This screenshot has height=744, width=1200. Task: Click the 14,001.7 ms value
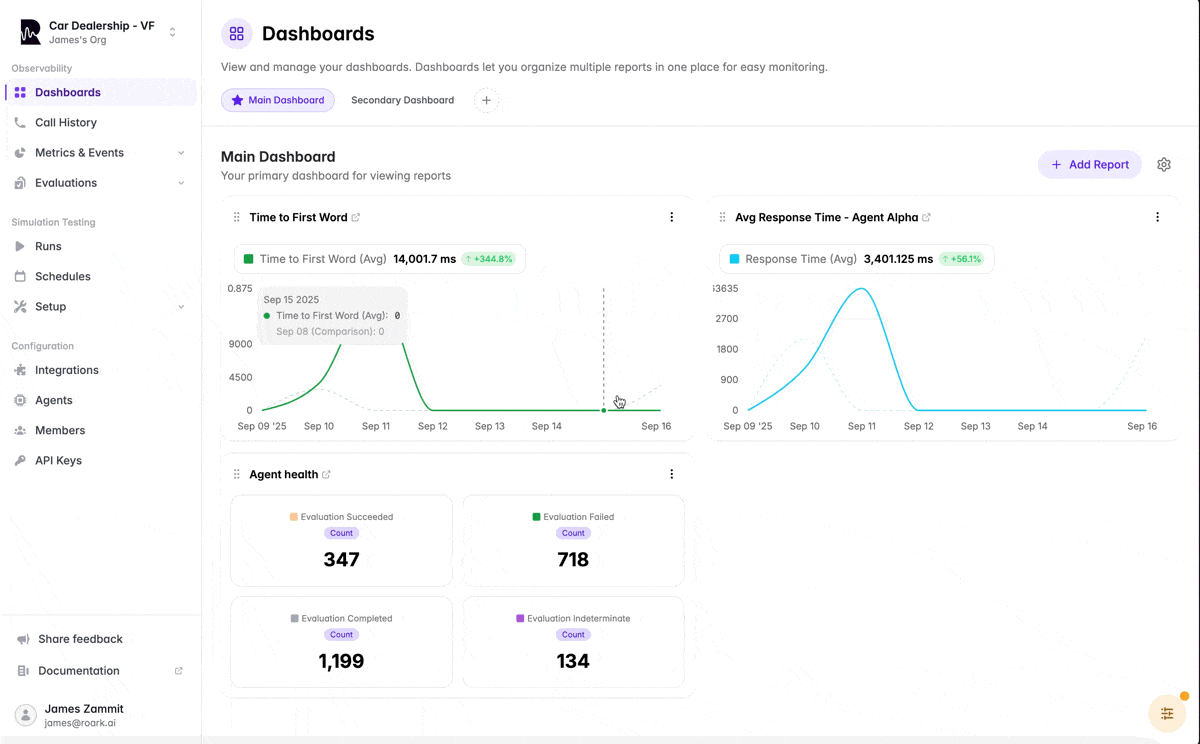coord(425,259)
